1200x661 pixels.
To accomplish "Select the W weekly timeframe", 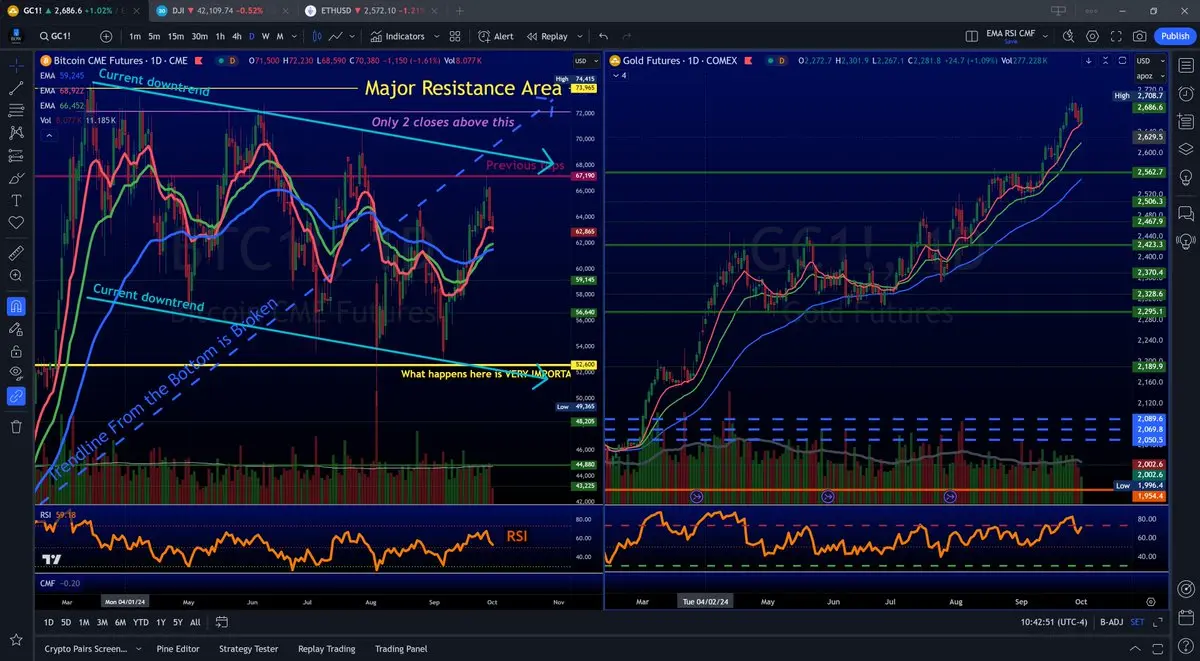I will point(265,36).
